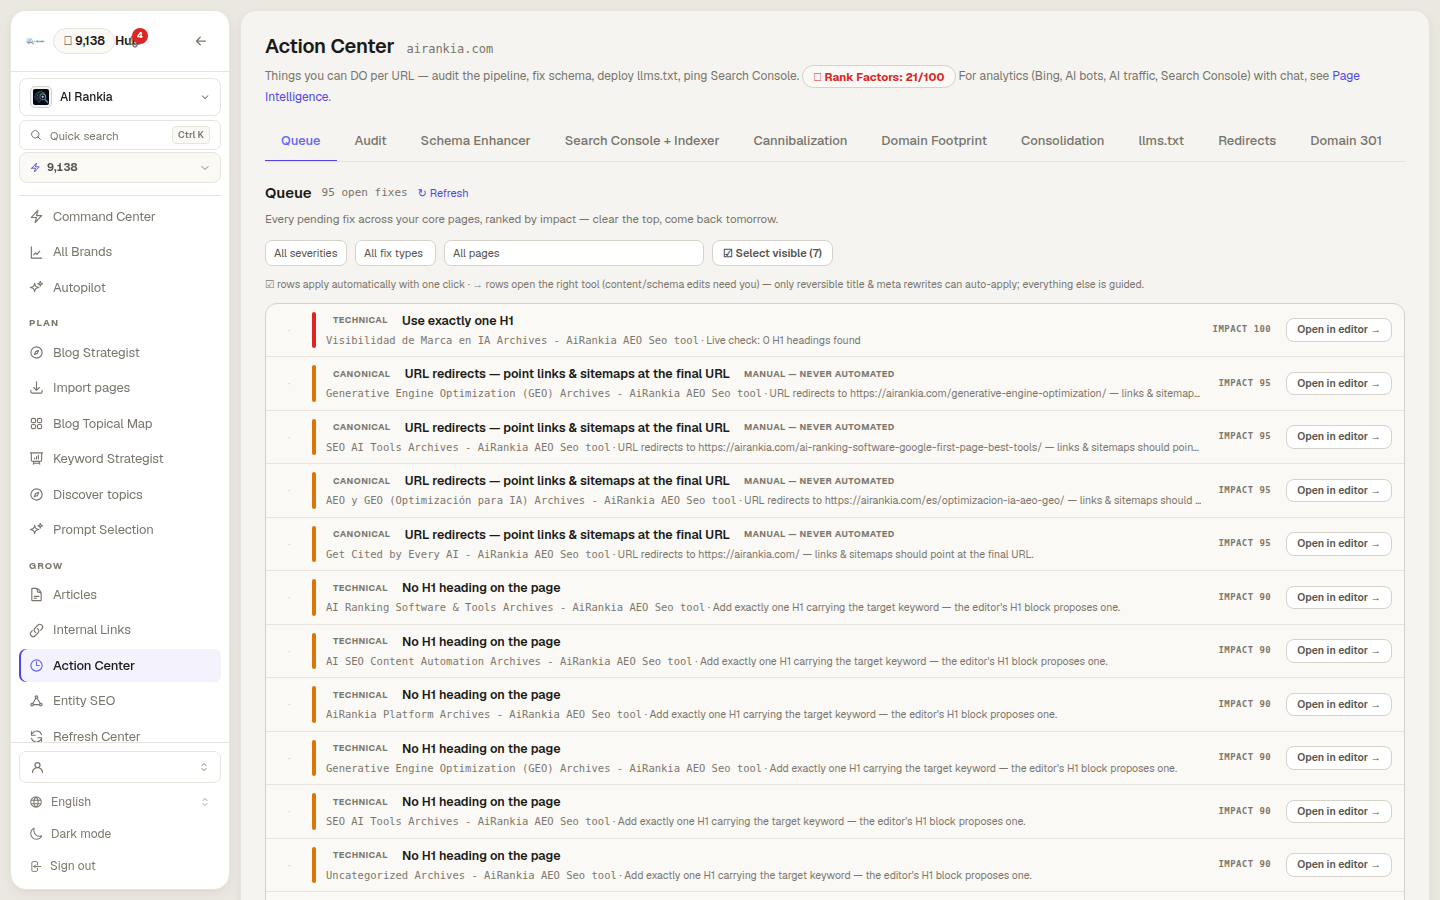Click the Blog Strategist compass icon
Viewport: 1440px width, 900px height.
[36, 353]
